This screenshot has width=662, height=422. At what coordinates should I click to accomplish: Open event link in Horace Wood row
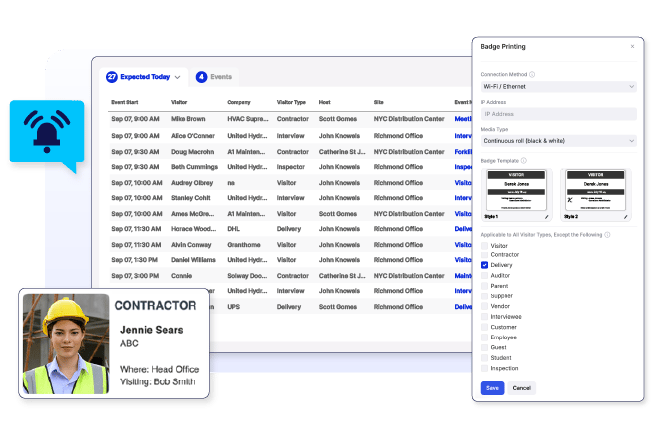463,229
